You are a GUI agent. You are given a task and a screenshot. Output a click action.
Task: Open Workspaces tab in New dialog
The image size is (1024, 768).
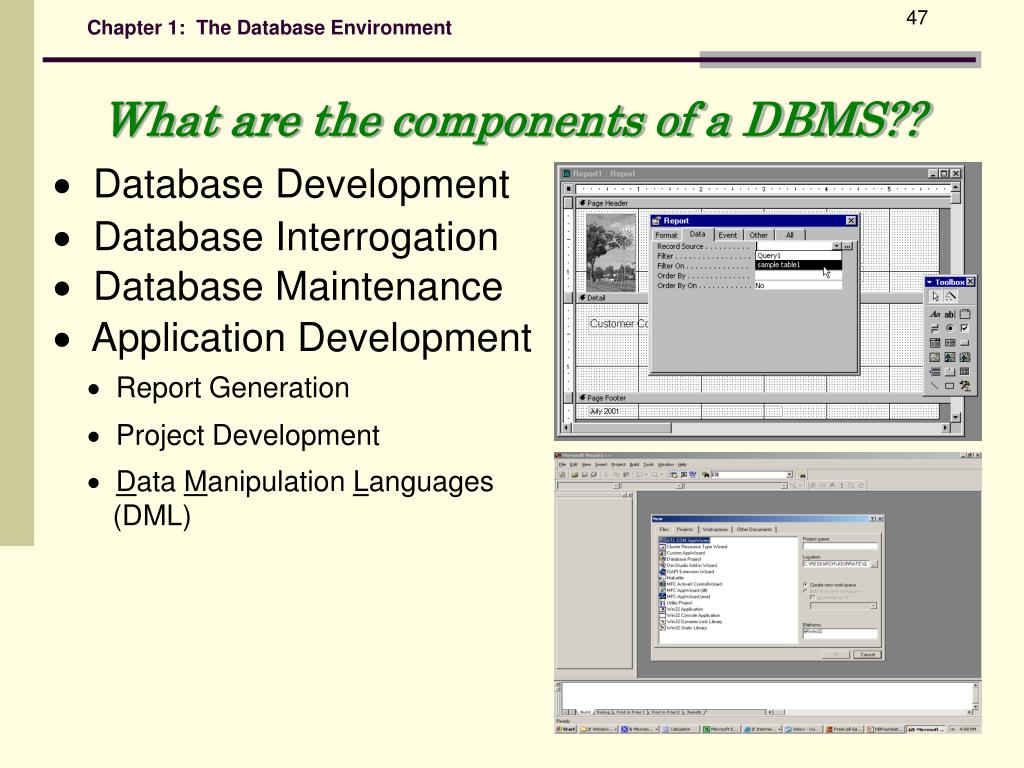click(x=715, y=529)
